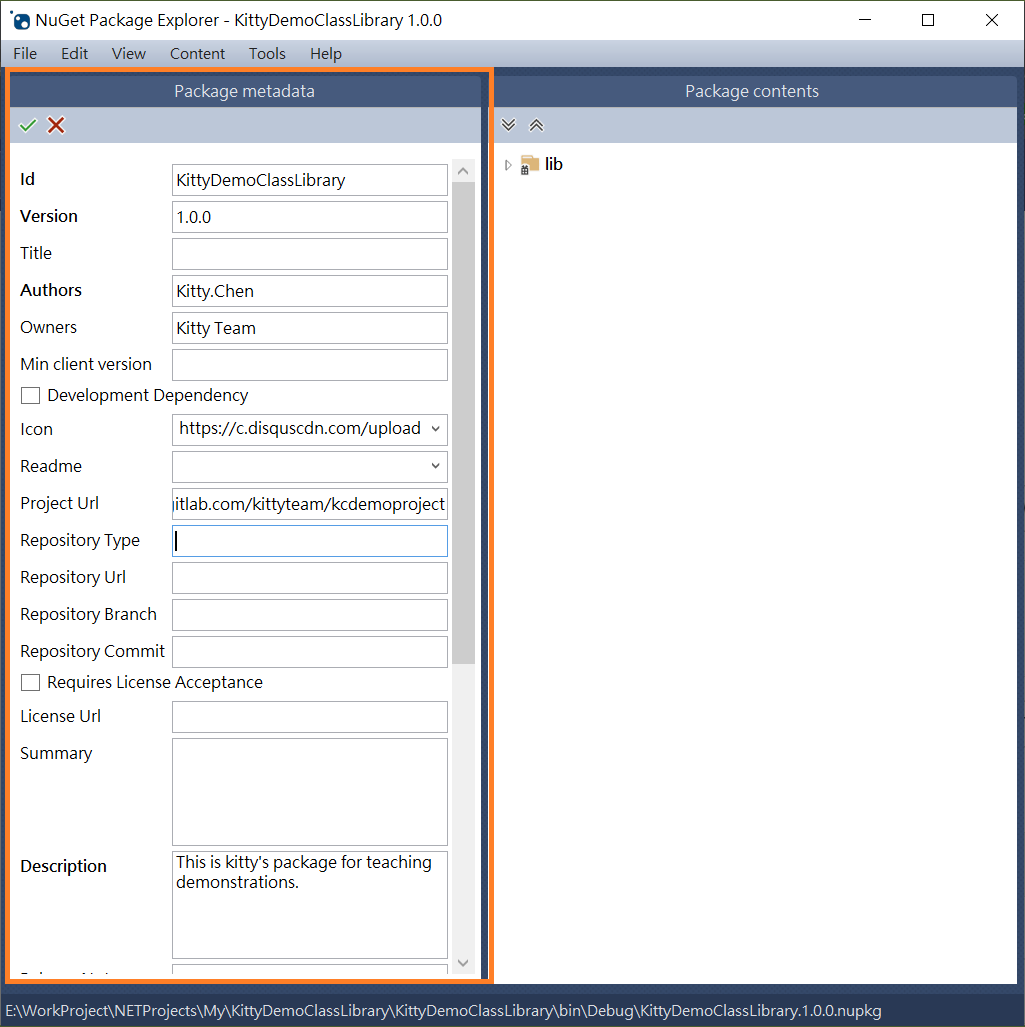Click the Package contents header
Screen dimensions: 1025x1027
(752, 91)
